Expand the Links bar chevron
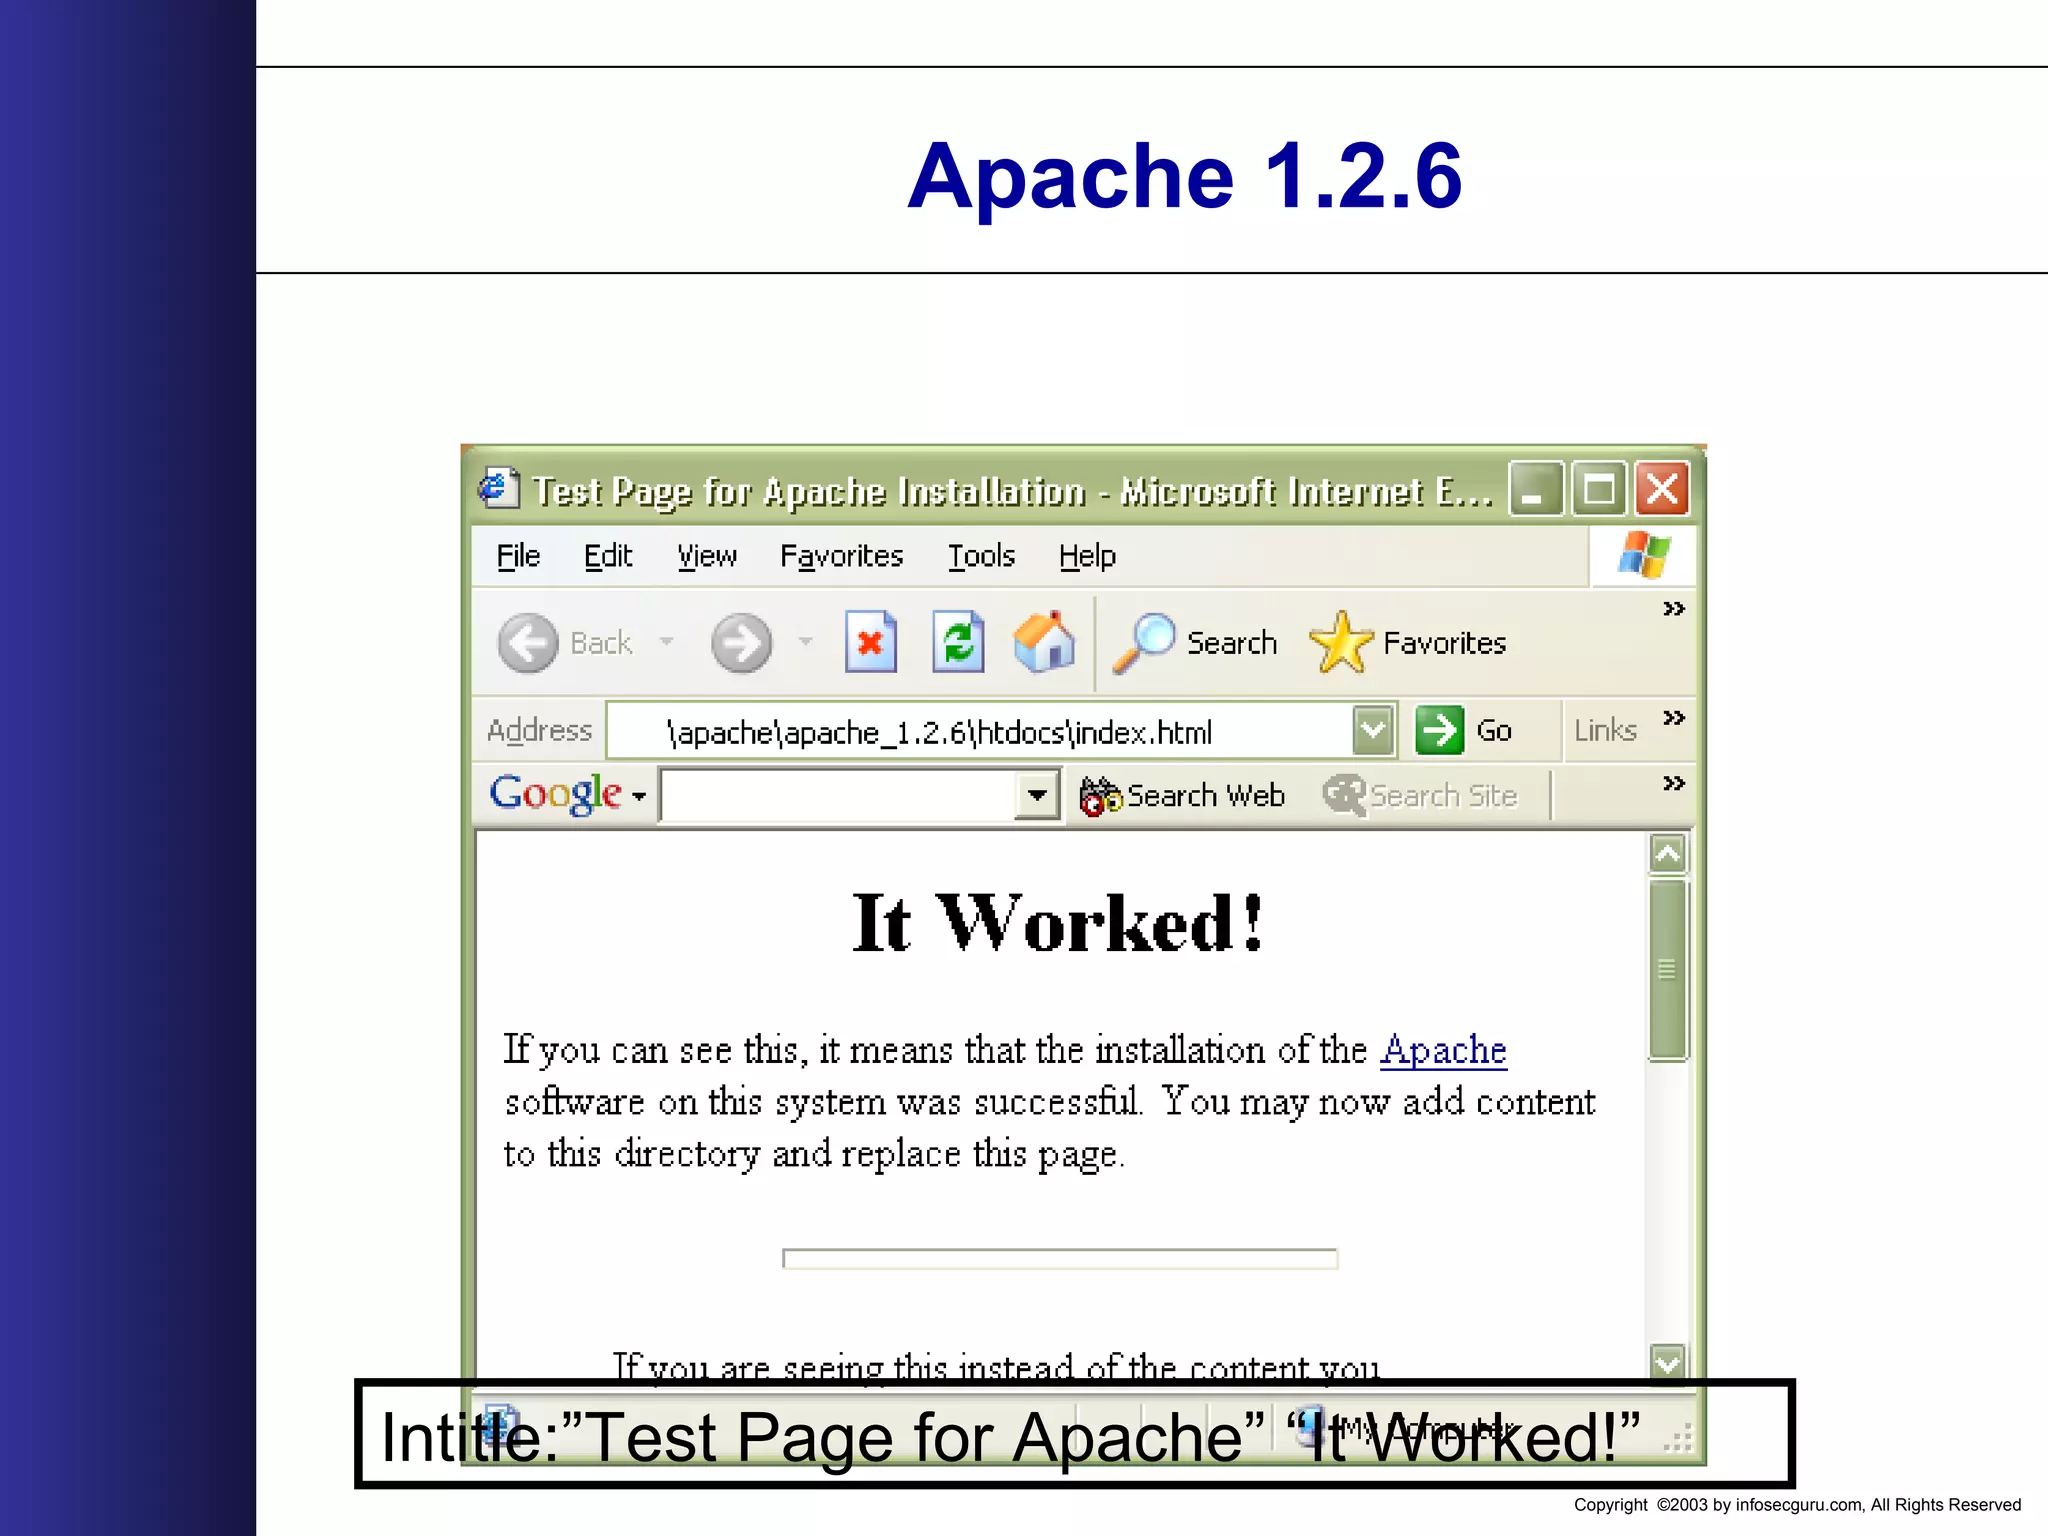This screenshot has width=2048, height=1536. point(1674,718)
